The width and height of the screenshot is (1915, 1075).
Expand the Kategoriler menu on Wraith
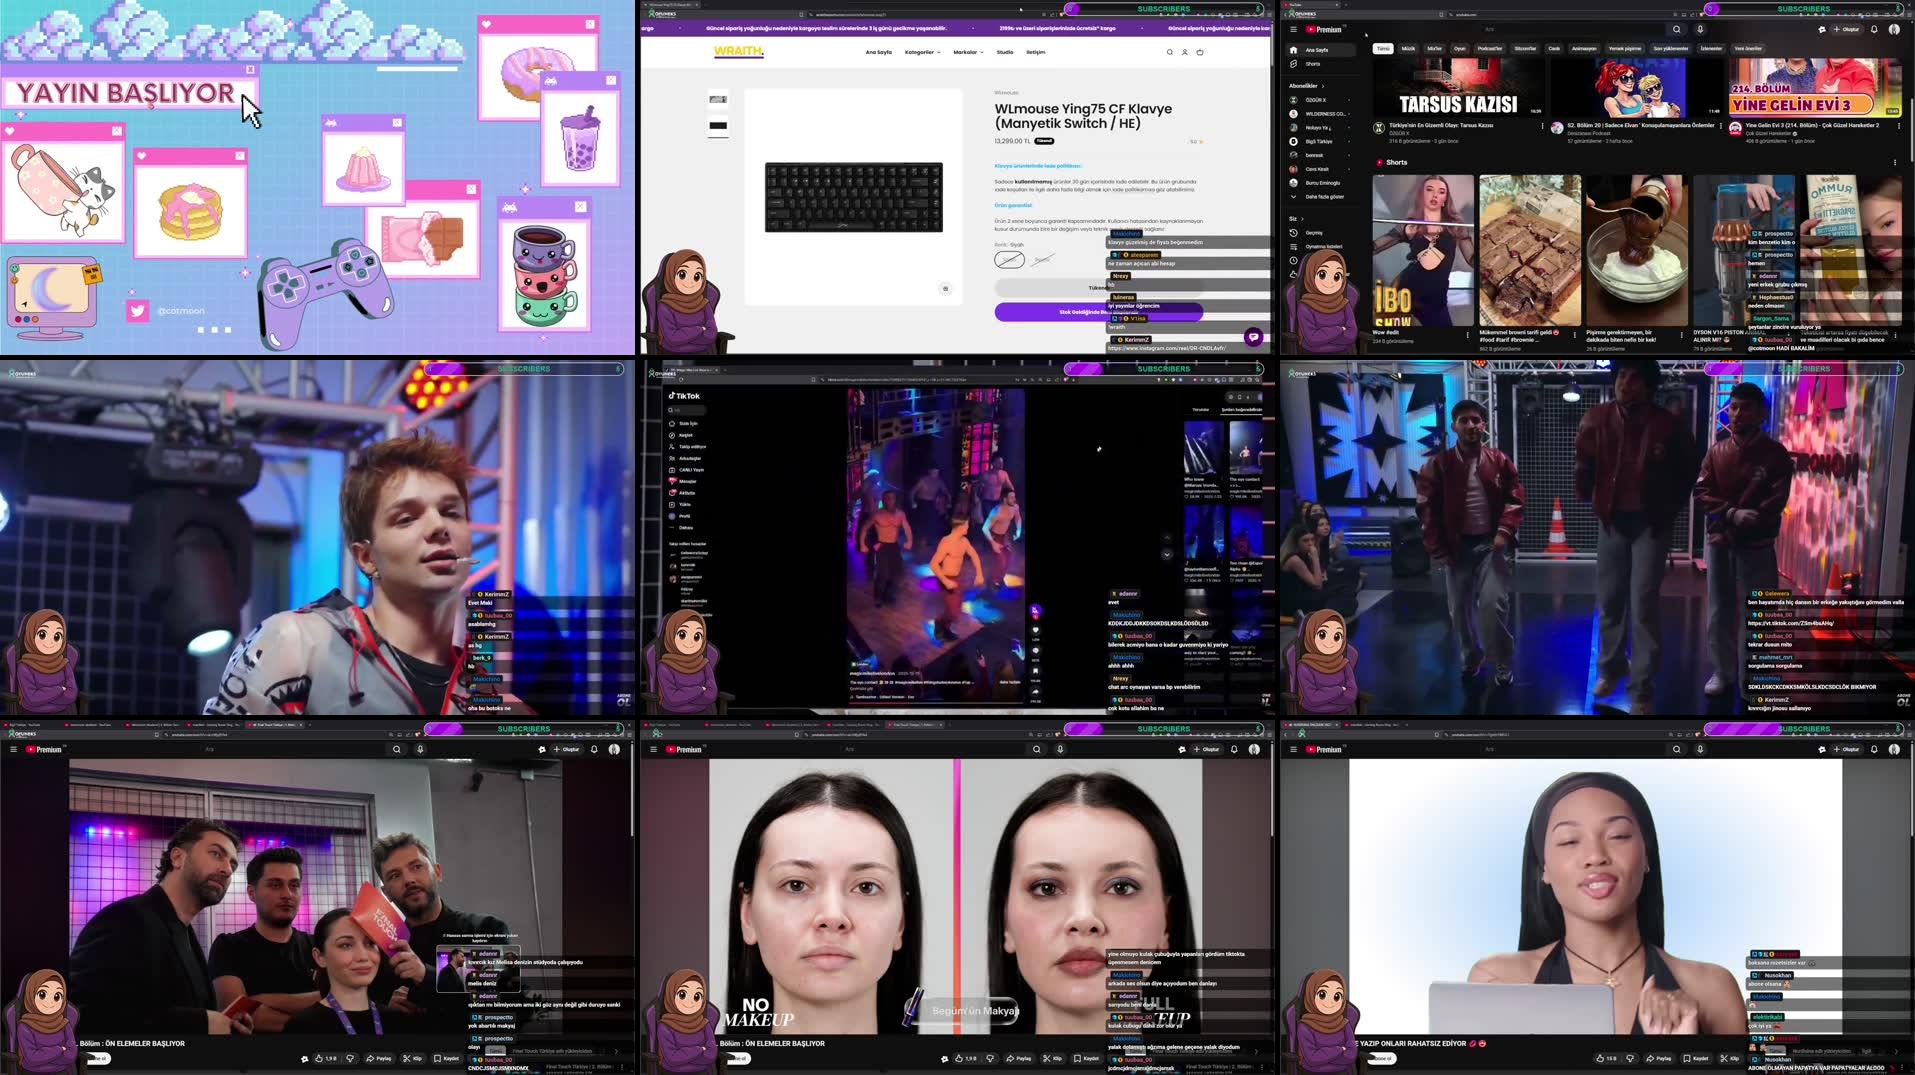pyautogui.click(x=920, y=52)
